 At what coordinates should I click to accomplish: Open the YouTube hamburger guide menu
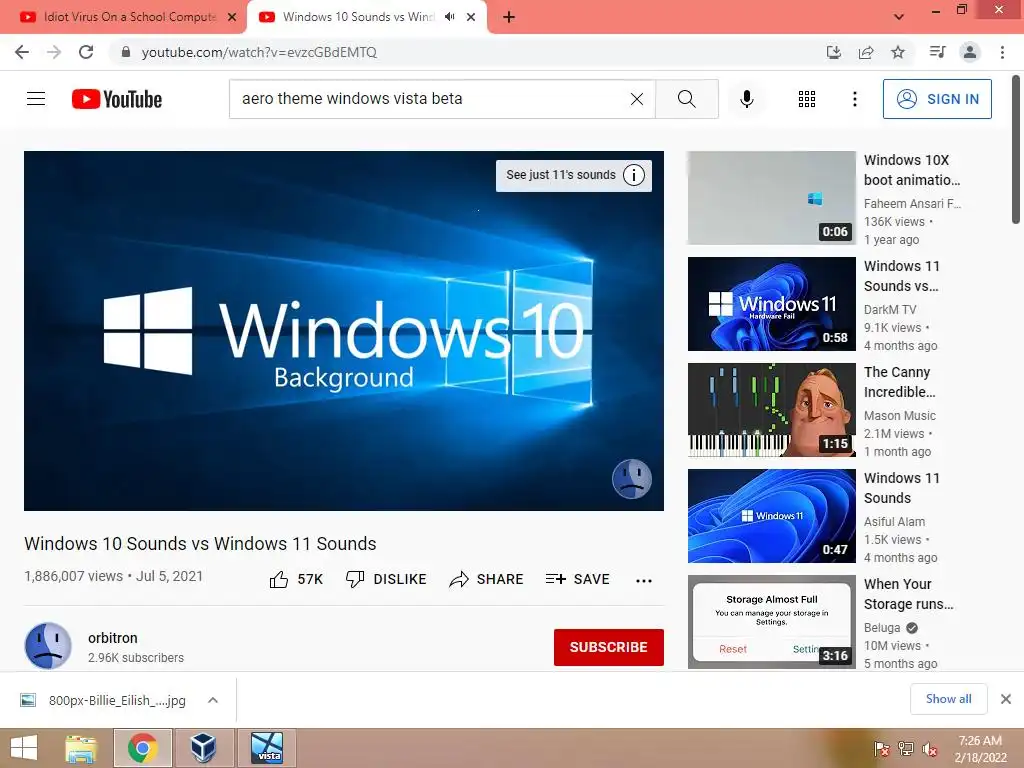[x=36, y=99]
